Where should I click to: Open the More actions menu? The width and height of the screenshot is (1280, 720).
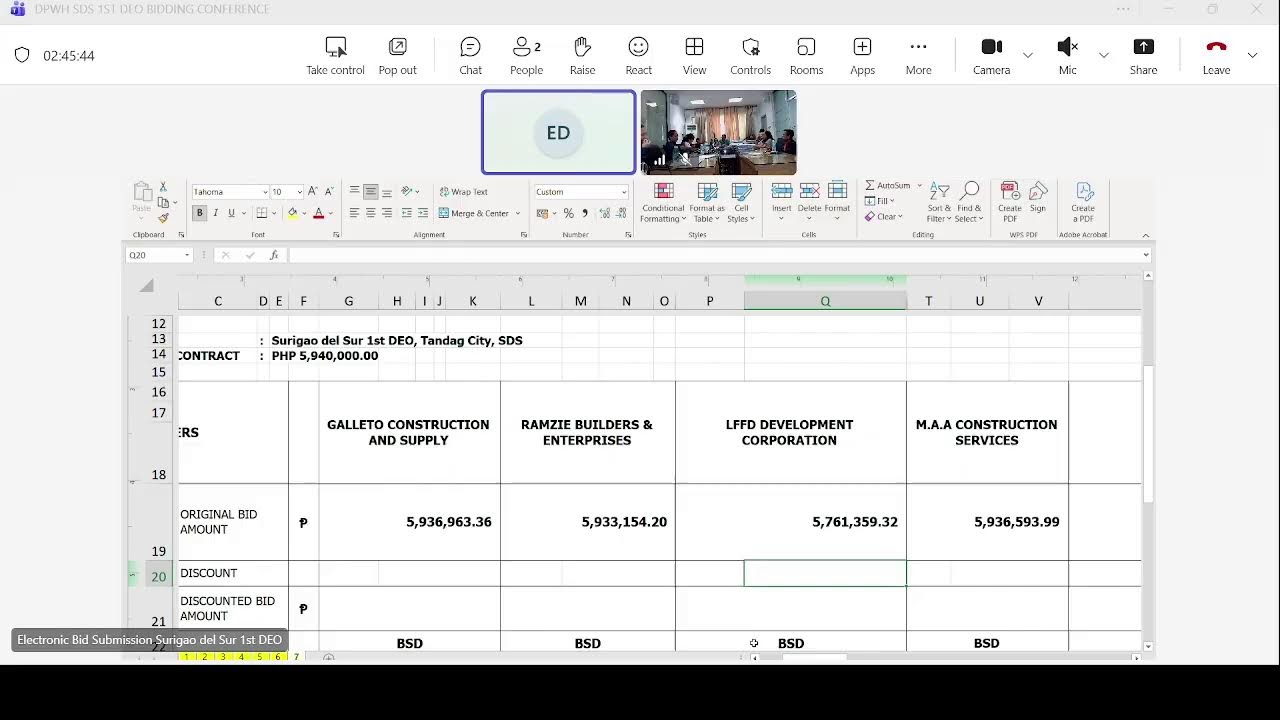[918, 56]
